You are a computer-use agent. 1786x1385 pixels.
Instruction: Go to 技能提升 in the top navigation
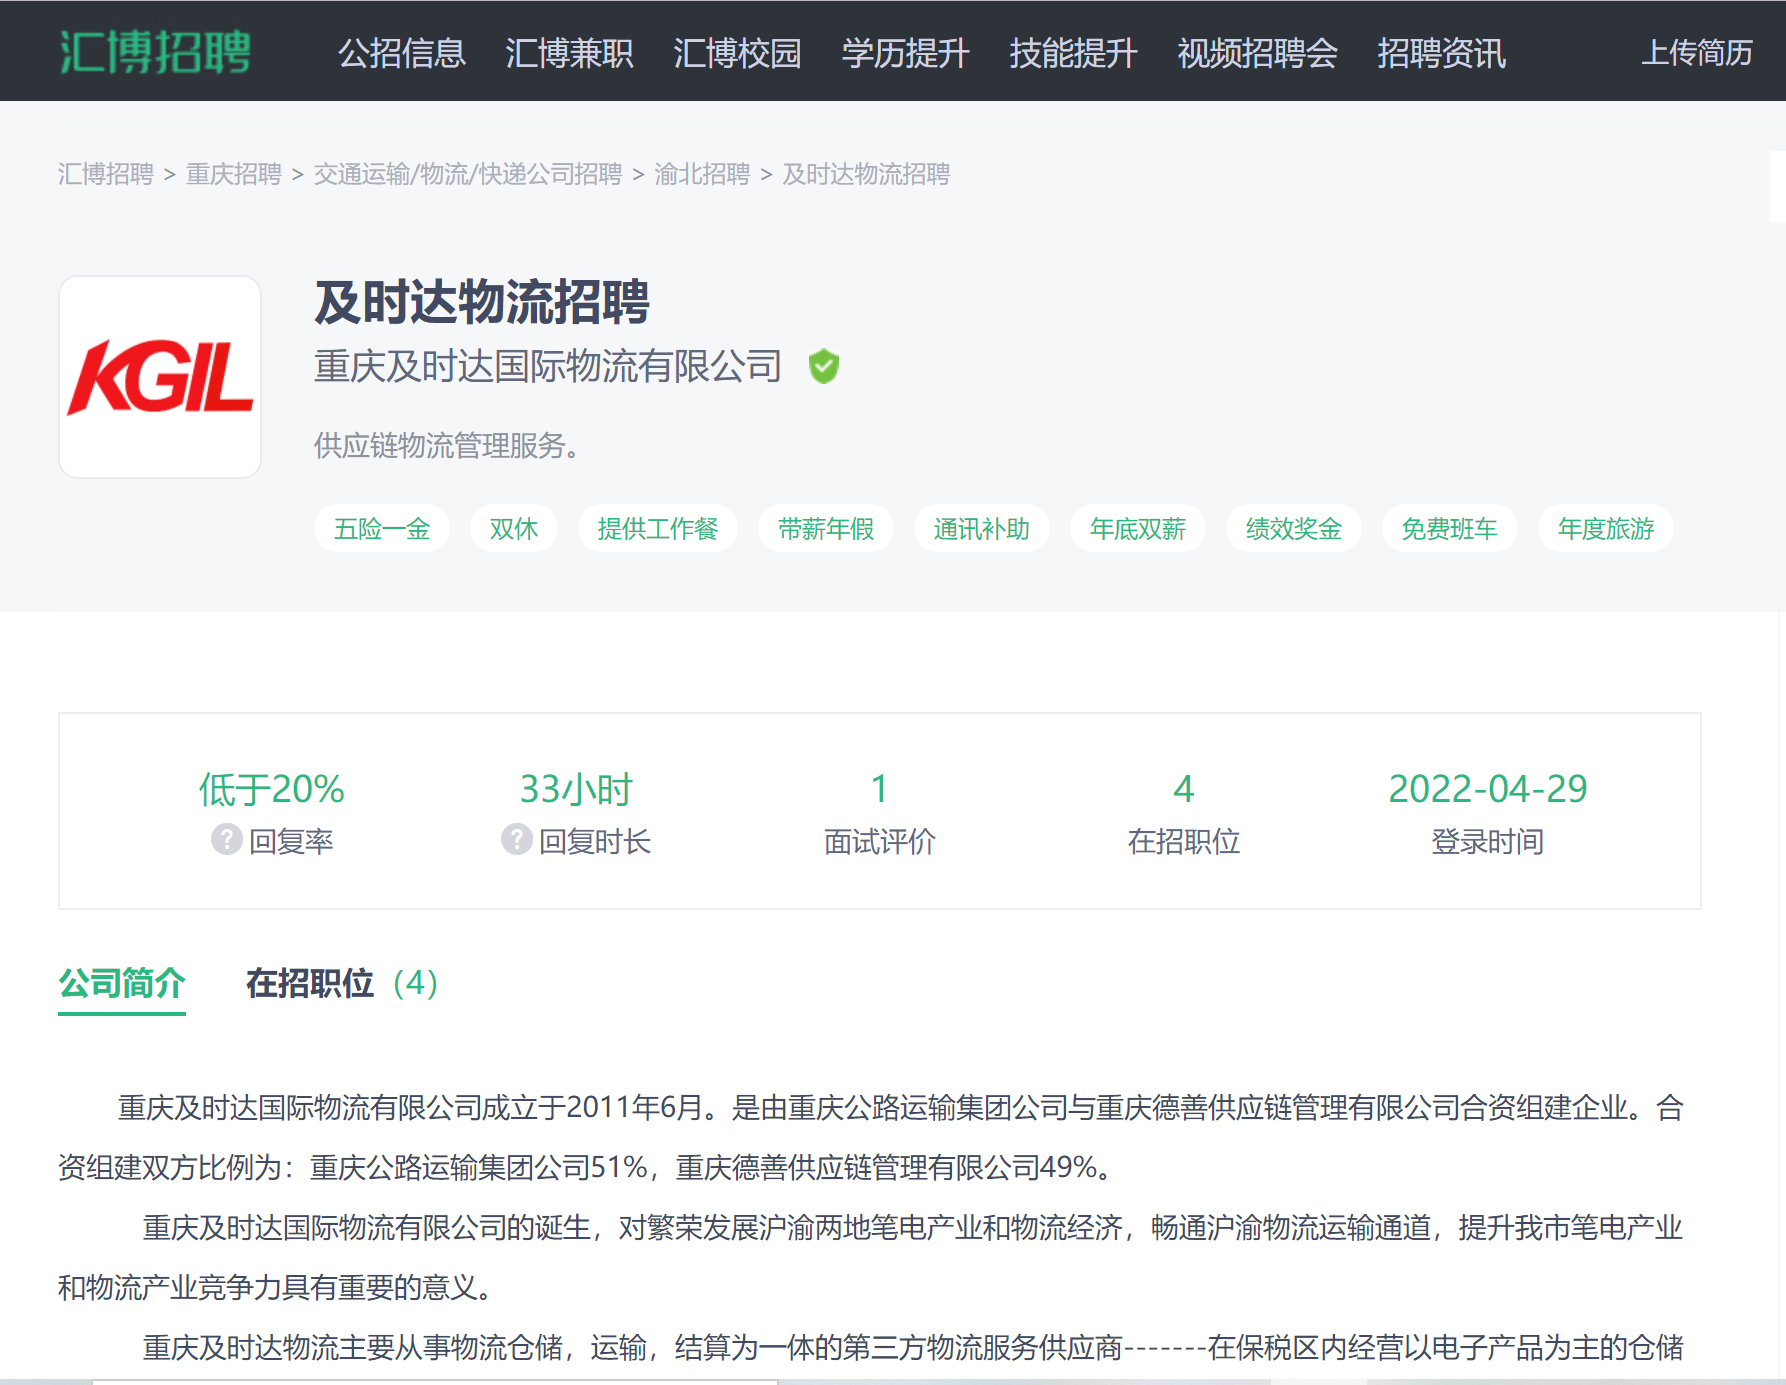(x=1074, y=52)
